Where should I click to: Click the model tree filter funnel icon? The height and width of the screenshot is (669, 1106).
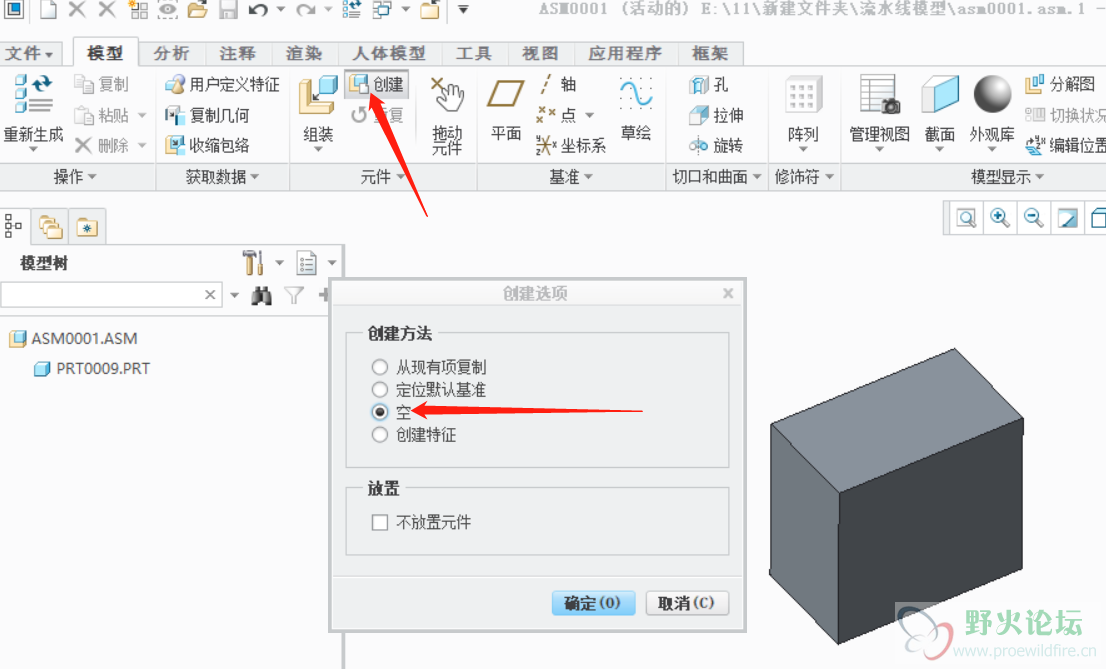pos(294,296)
